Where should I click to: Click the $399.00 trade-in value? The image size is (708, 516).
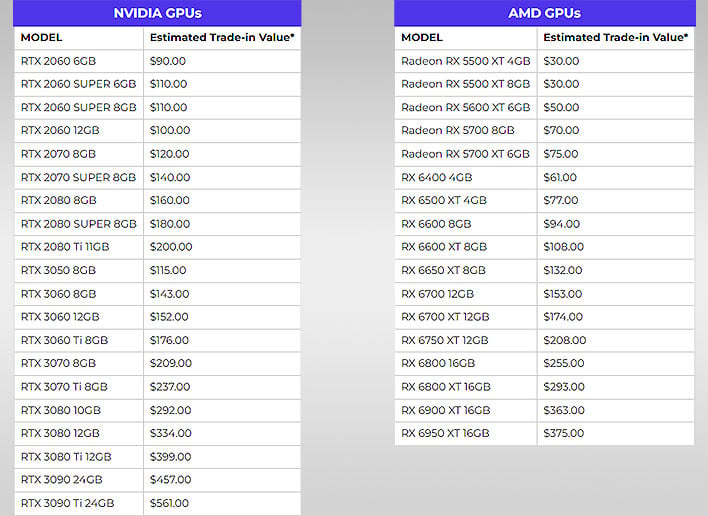coord(171,457)
